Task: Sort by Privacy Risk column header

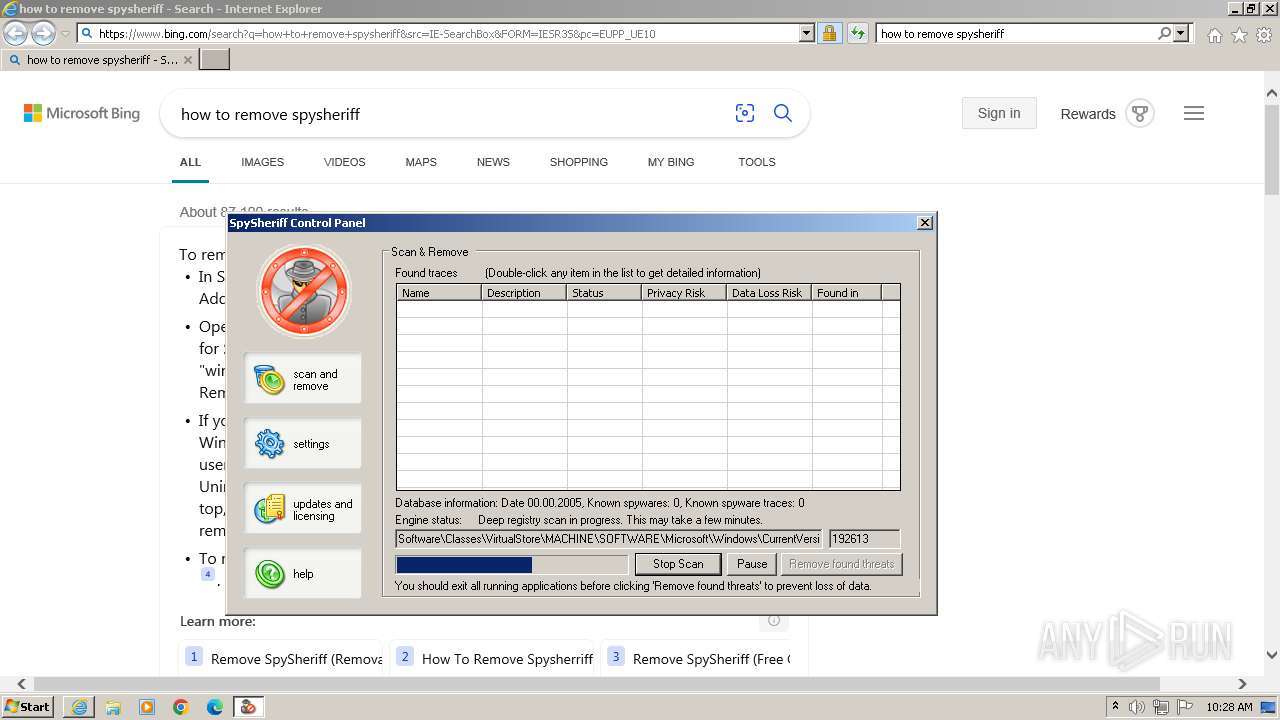Action: [684, 293]
